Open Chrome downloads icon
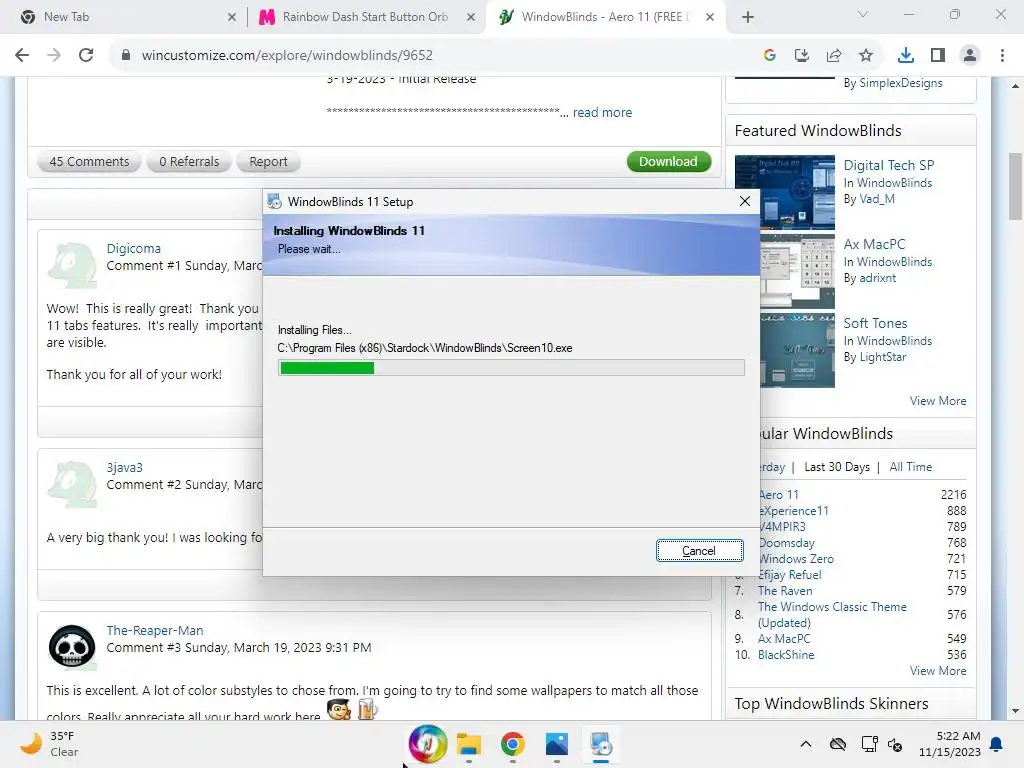This screenshot has height=768, width=1024. pos(906,56)
